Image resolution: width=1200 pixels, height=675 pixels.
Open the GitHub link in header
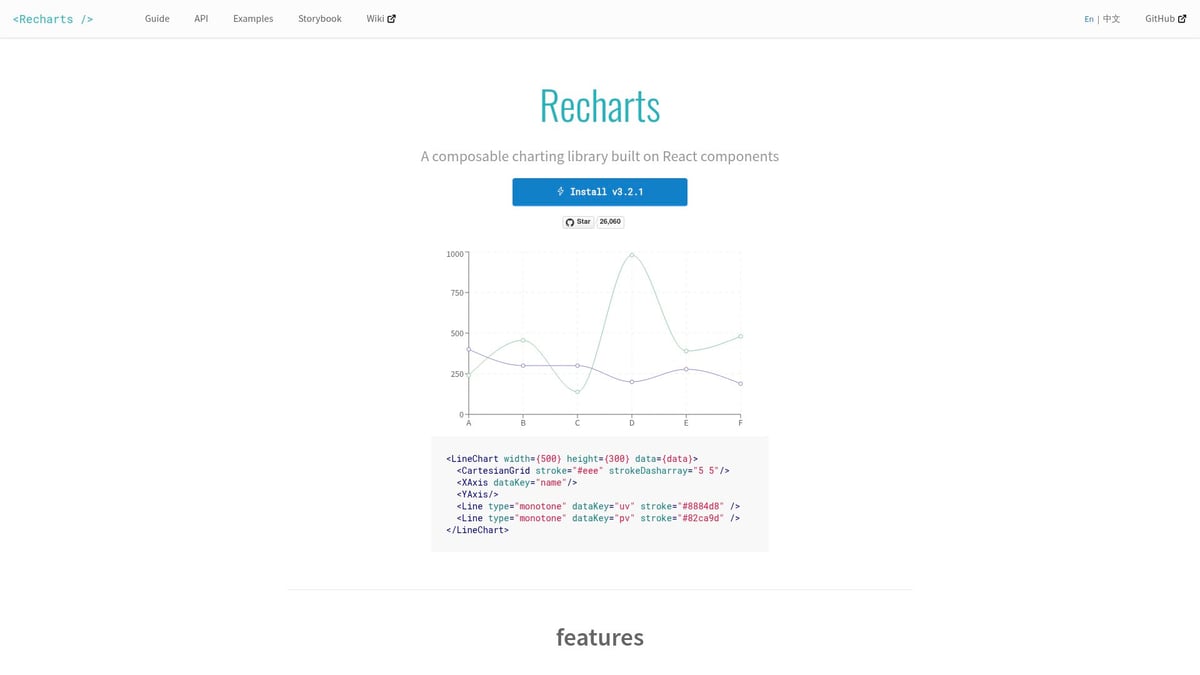pos(1159,19)
